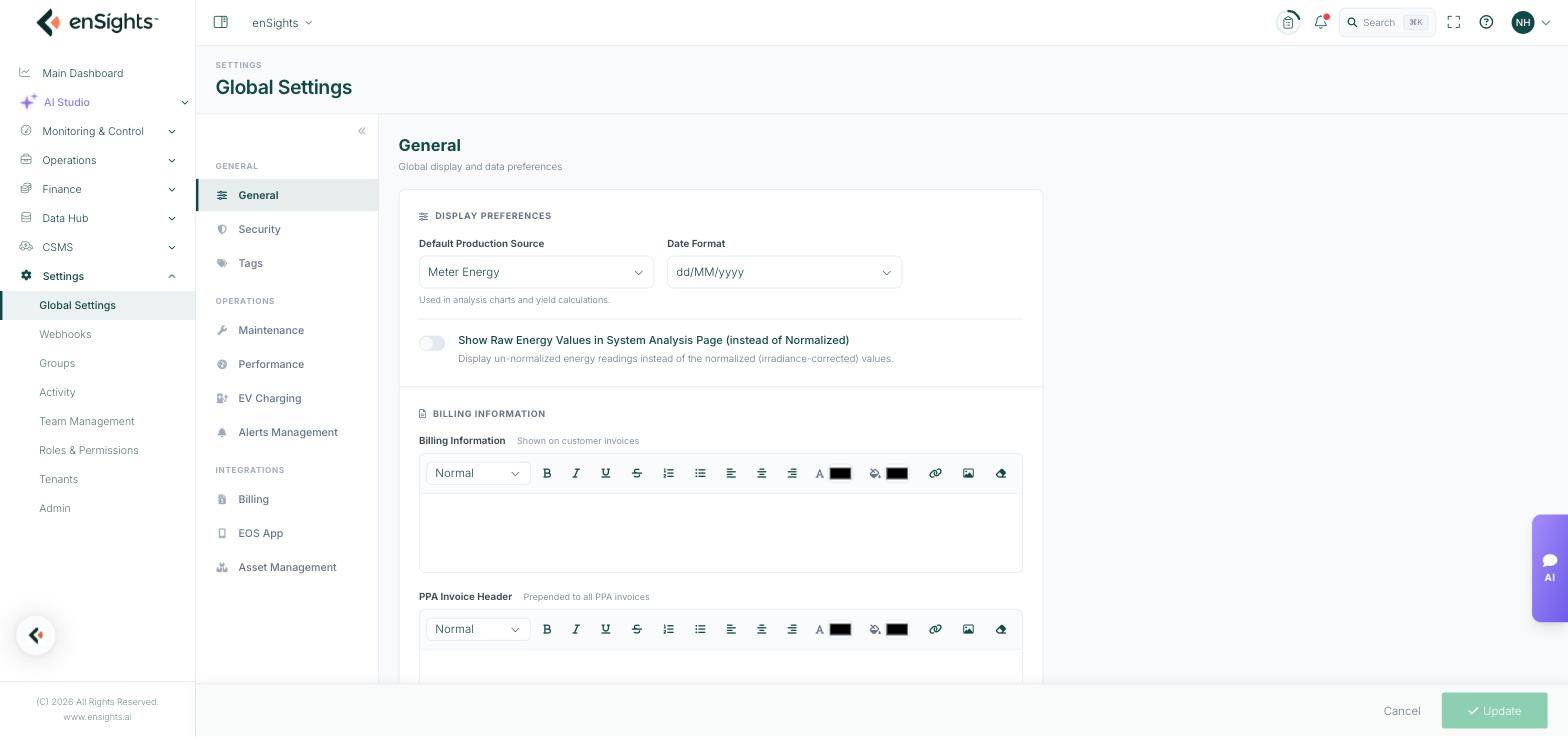The height and width of the screenshot is (737, 1568).
Task: Clear formatting in Billing Information editor
Action: pos(1001,473)
